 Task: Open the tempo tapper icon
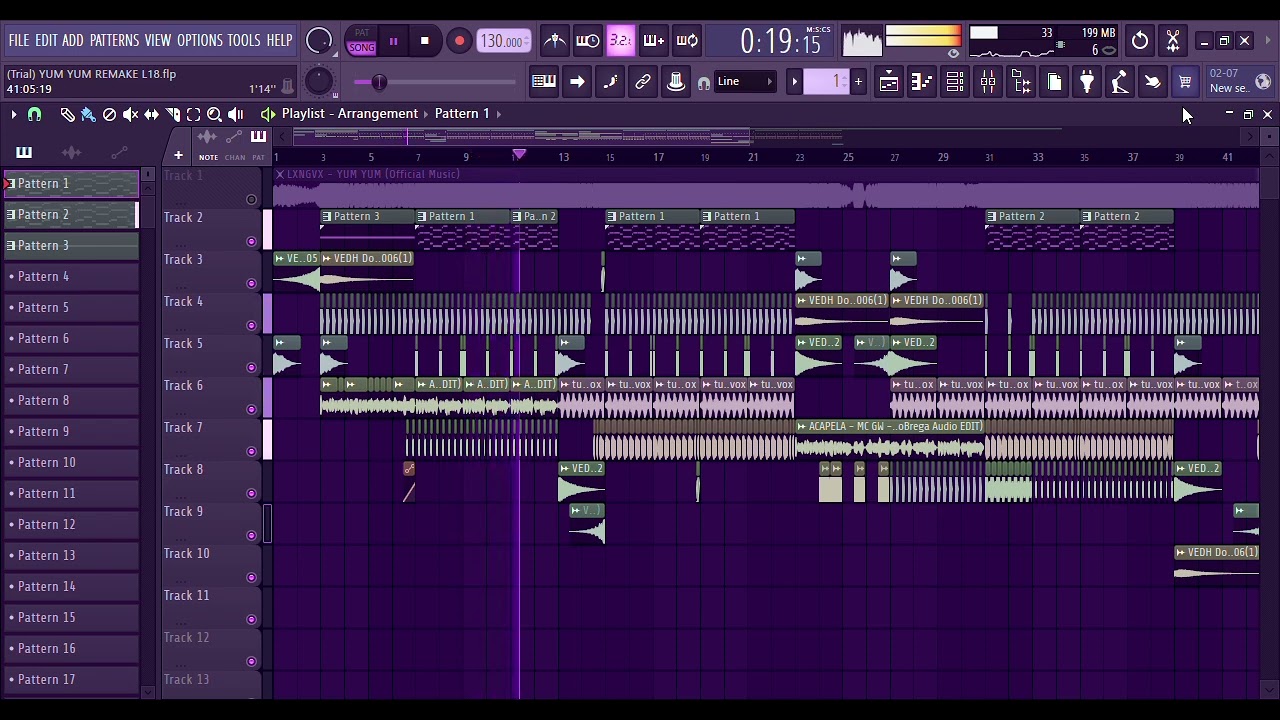tap(1120, 82)
